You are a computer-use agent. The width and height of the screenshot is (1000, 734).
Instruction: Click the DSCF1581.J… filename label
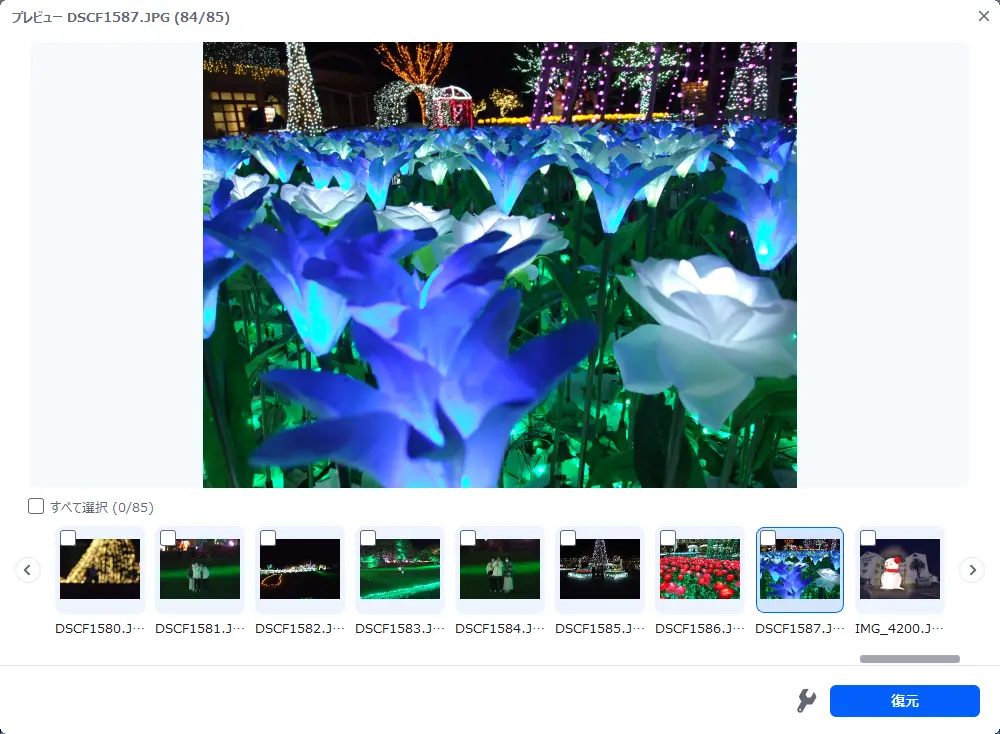tap(200, 628)
